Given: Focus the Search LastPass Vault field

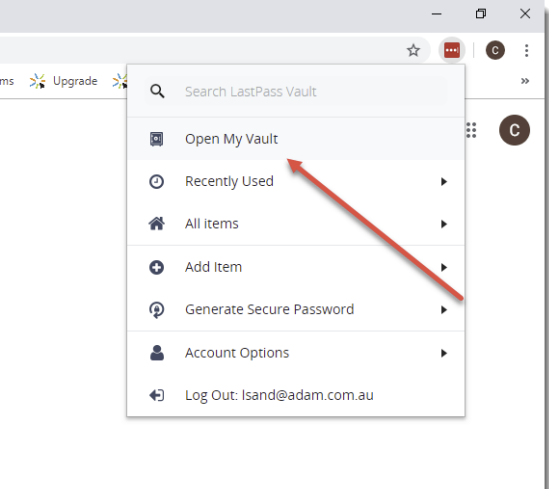Looking at the screenshot, I should [x=296, y=91].
